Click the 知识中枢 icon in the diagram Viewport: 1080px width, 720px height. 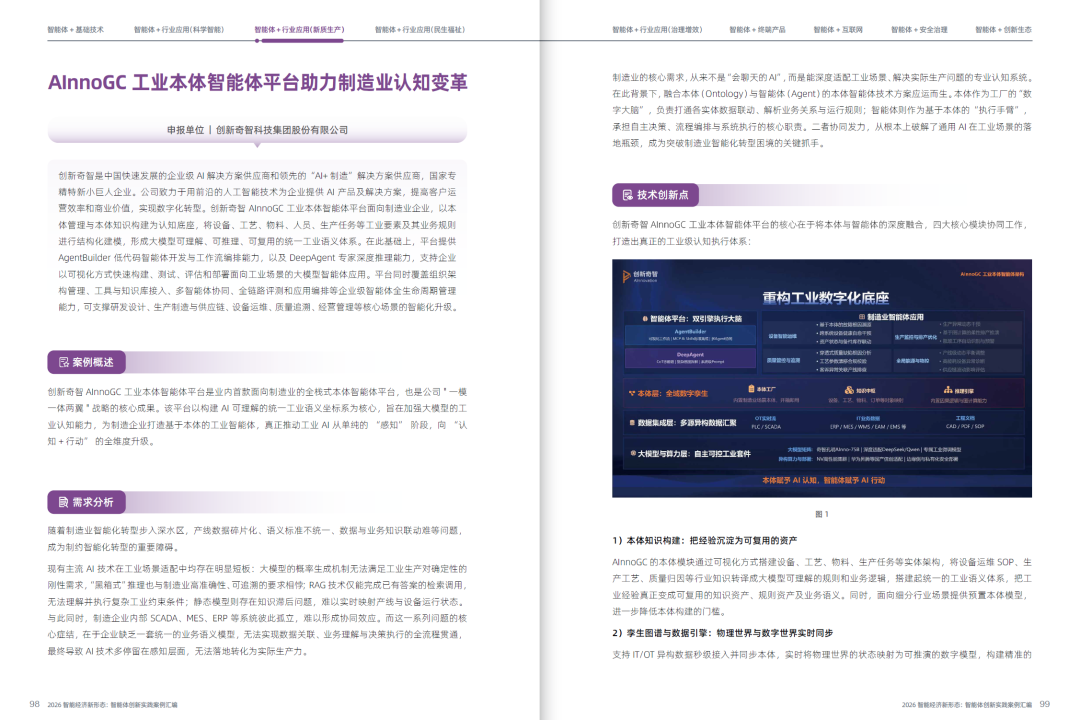click(849, 390)
